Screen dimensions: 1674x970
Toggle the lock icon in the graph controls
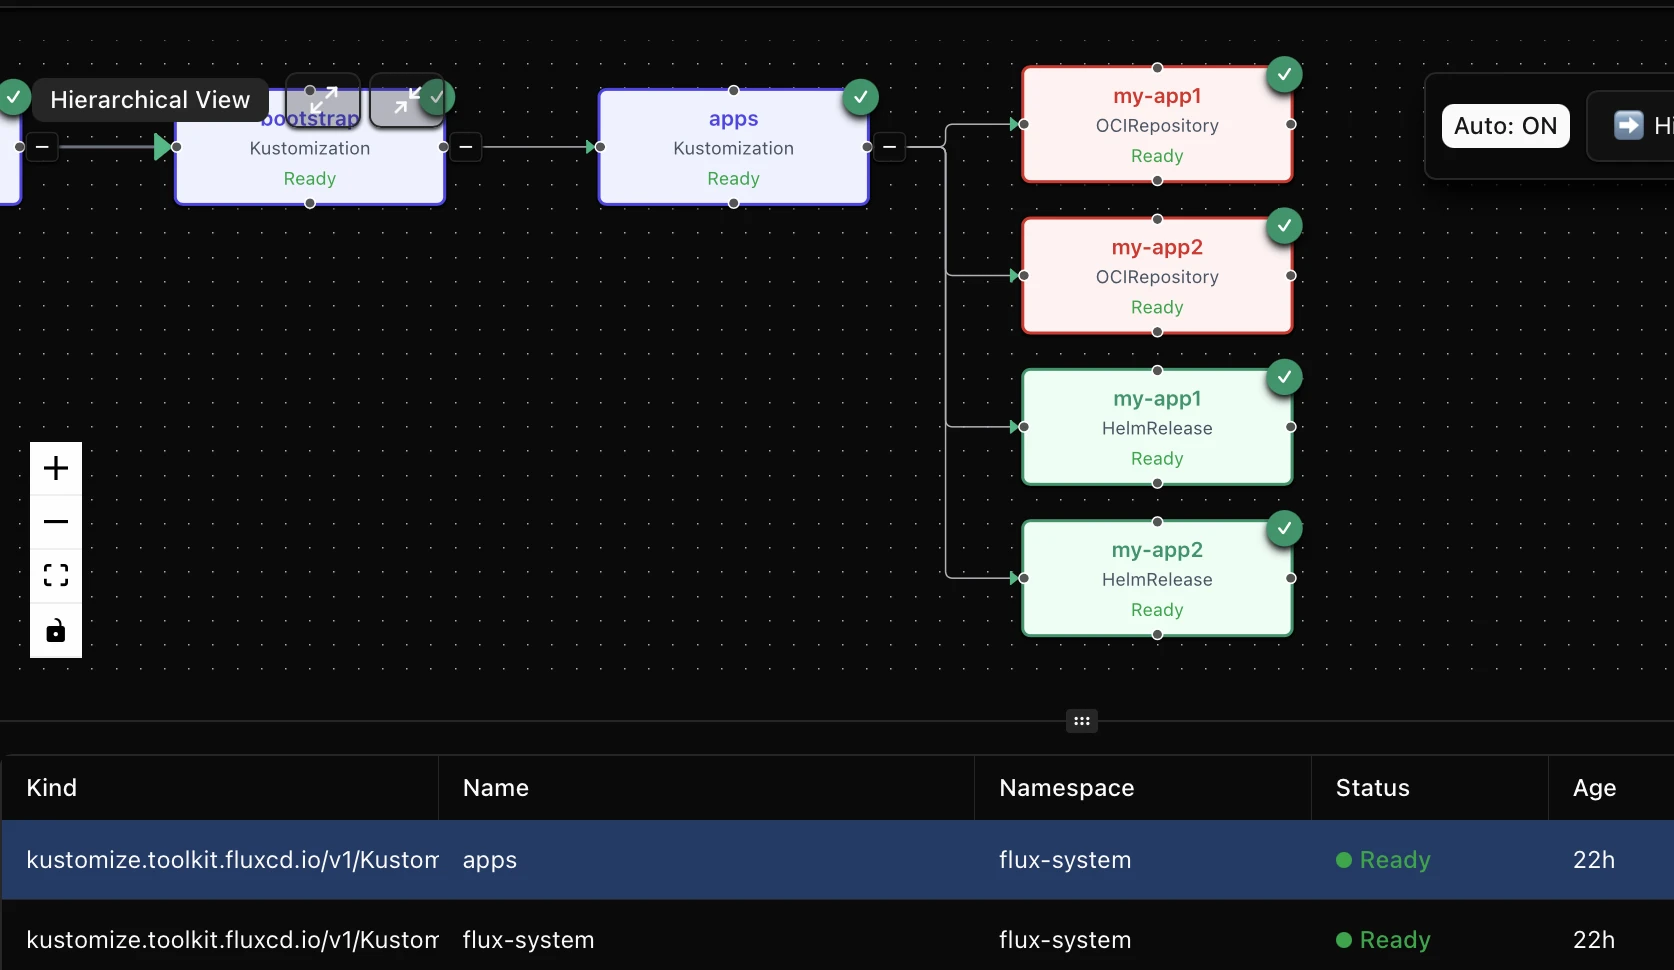click(x=55, y=630)
